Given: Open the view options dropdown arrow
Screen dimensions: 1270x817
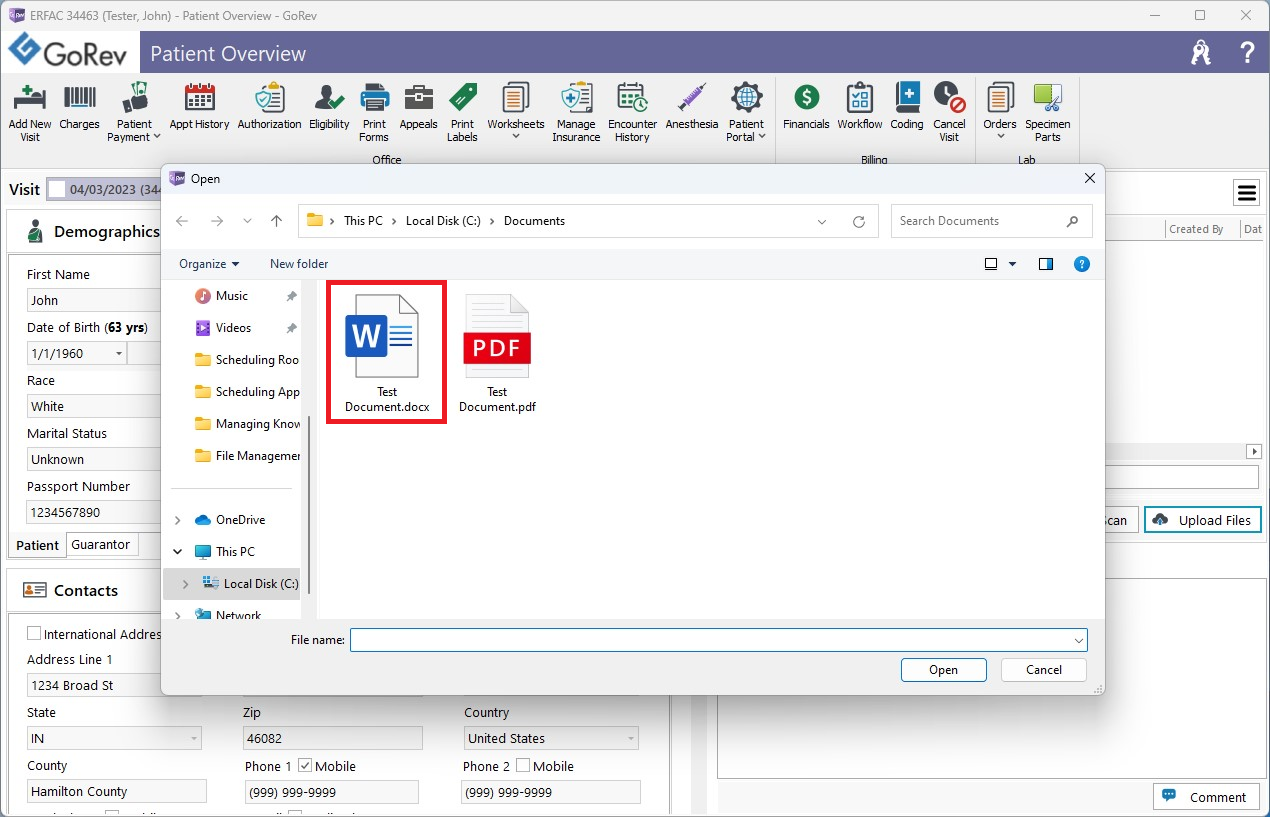Looking at the screenshot, I should 1012,264.
